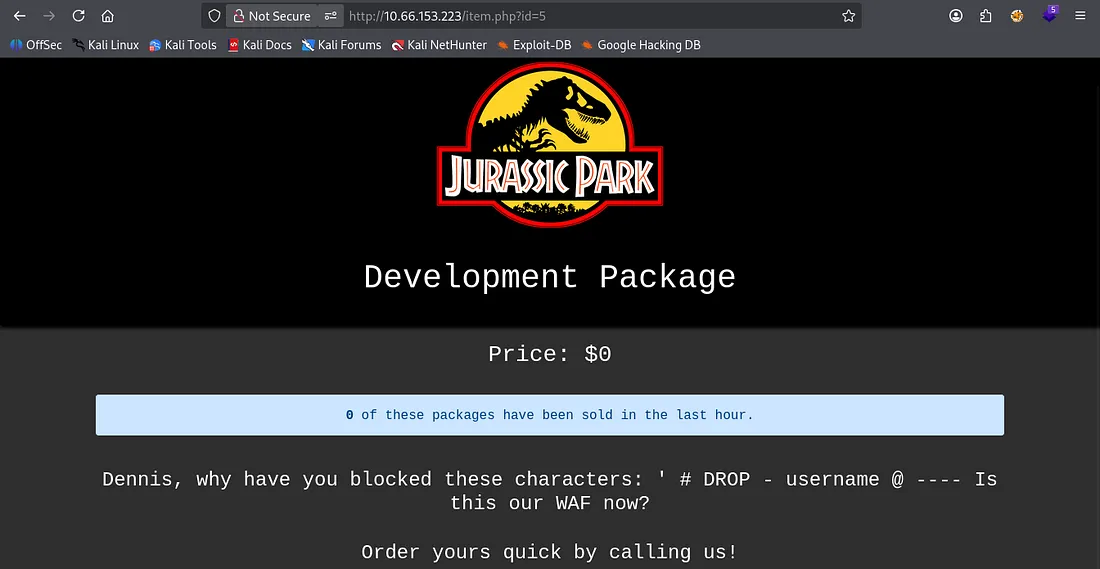The width and height of the screenshot is (1100, 569).
Task: Click the browser back arrow
Action: (x=20, y=16)
